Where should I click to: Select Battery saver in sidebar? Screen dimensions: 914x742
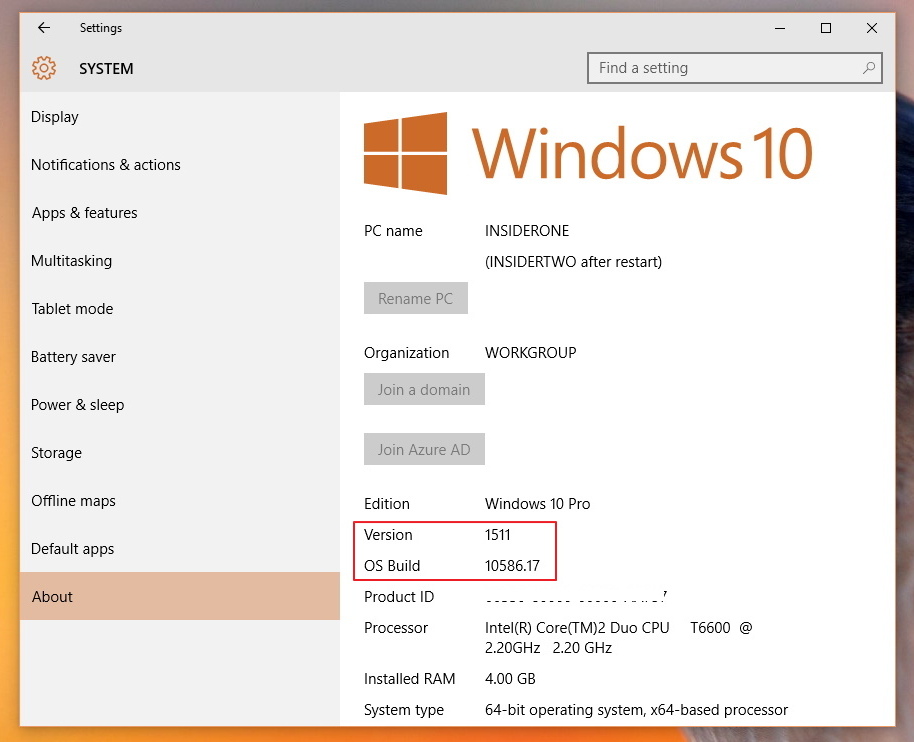[x=180, y=357]
